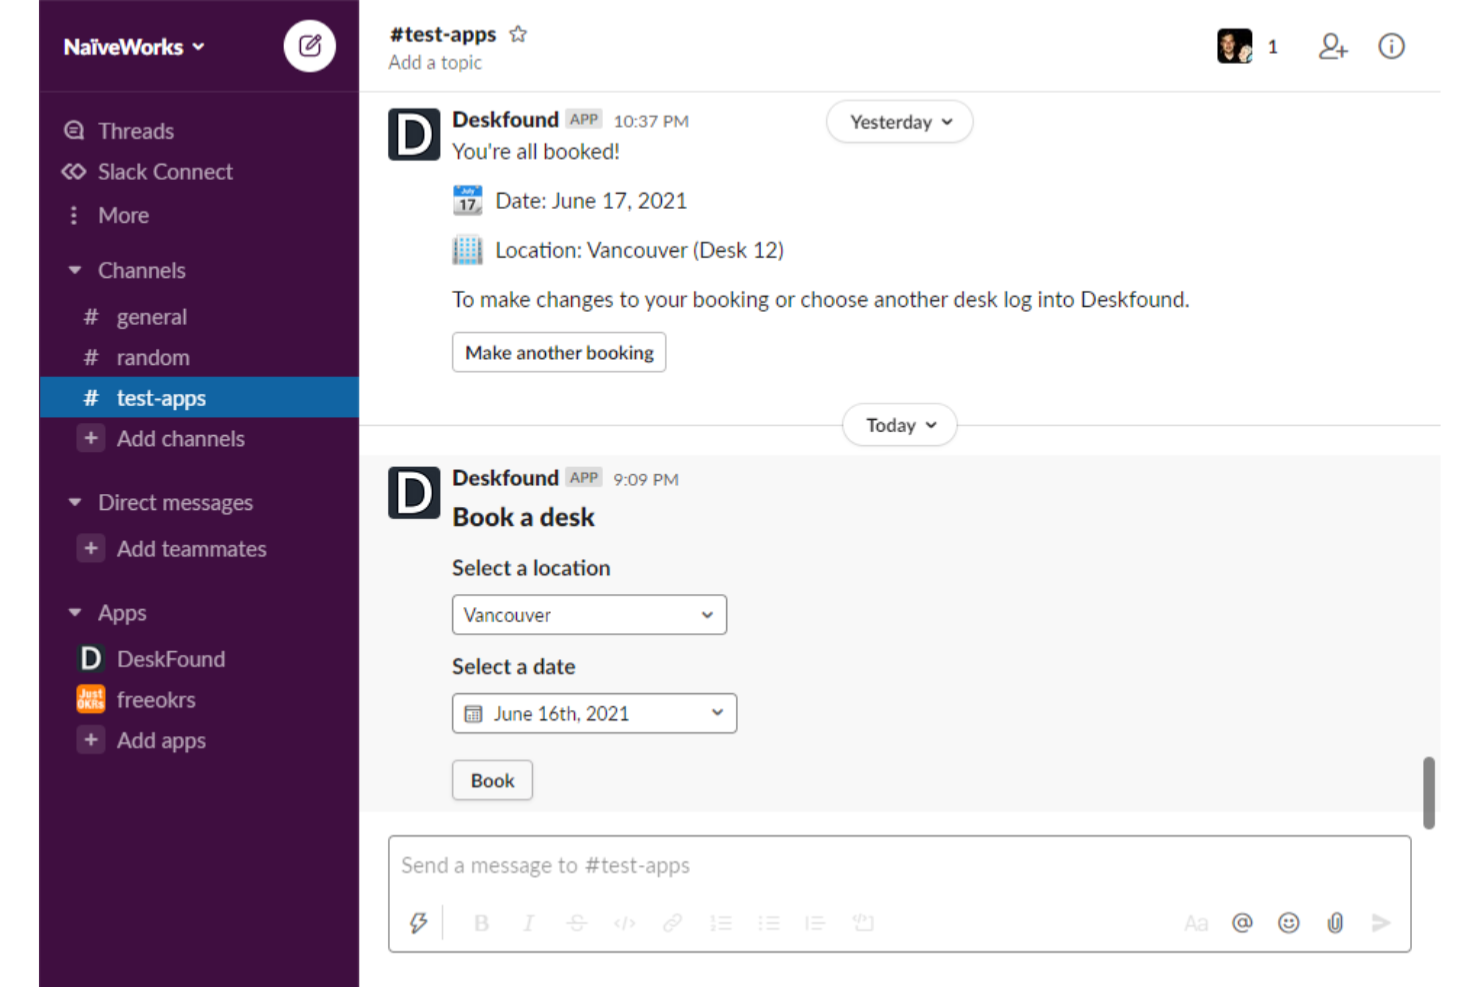Collapse the Channels section
Screen dimensions: 1480x987
click(75, 270)
